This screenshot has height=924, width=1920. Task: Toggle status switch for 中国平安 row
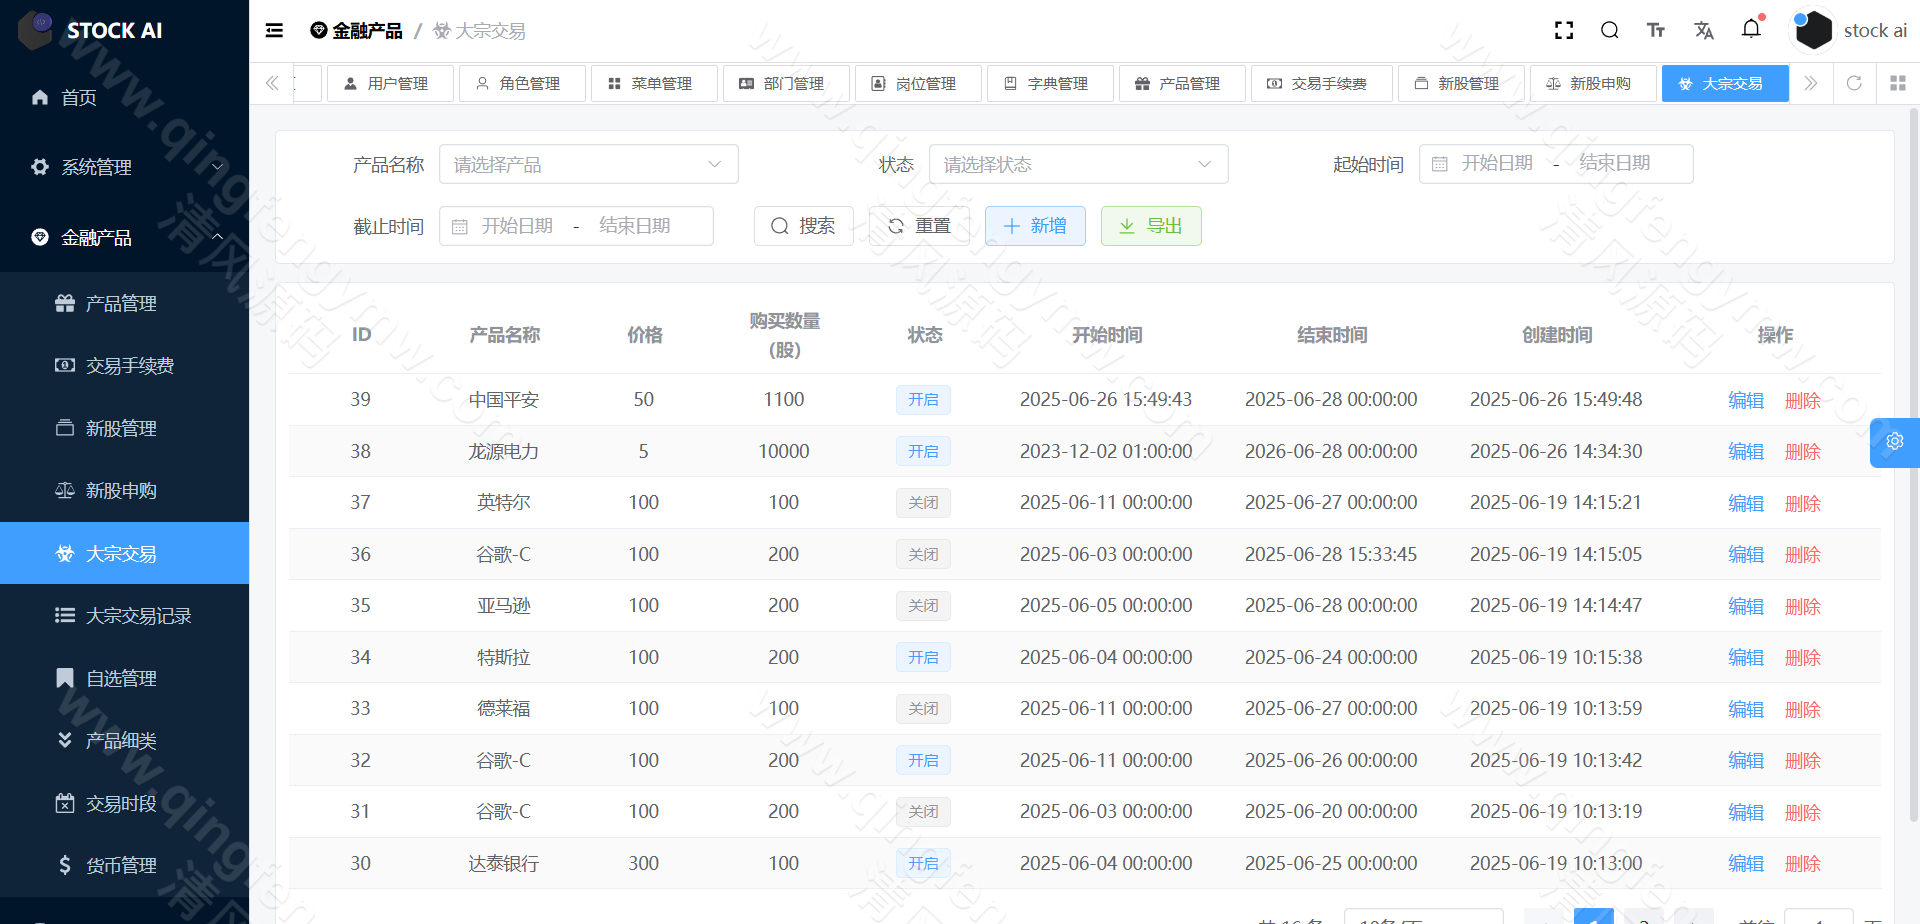point(923,399)
